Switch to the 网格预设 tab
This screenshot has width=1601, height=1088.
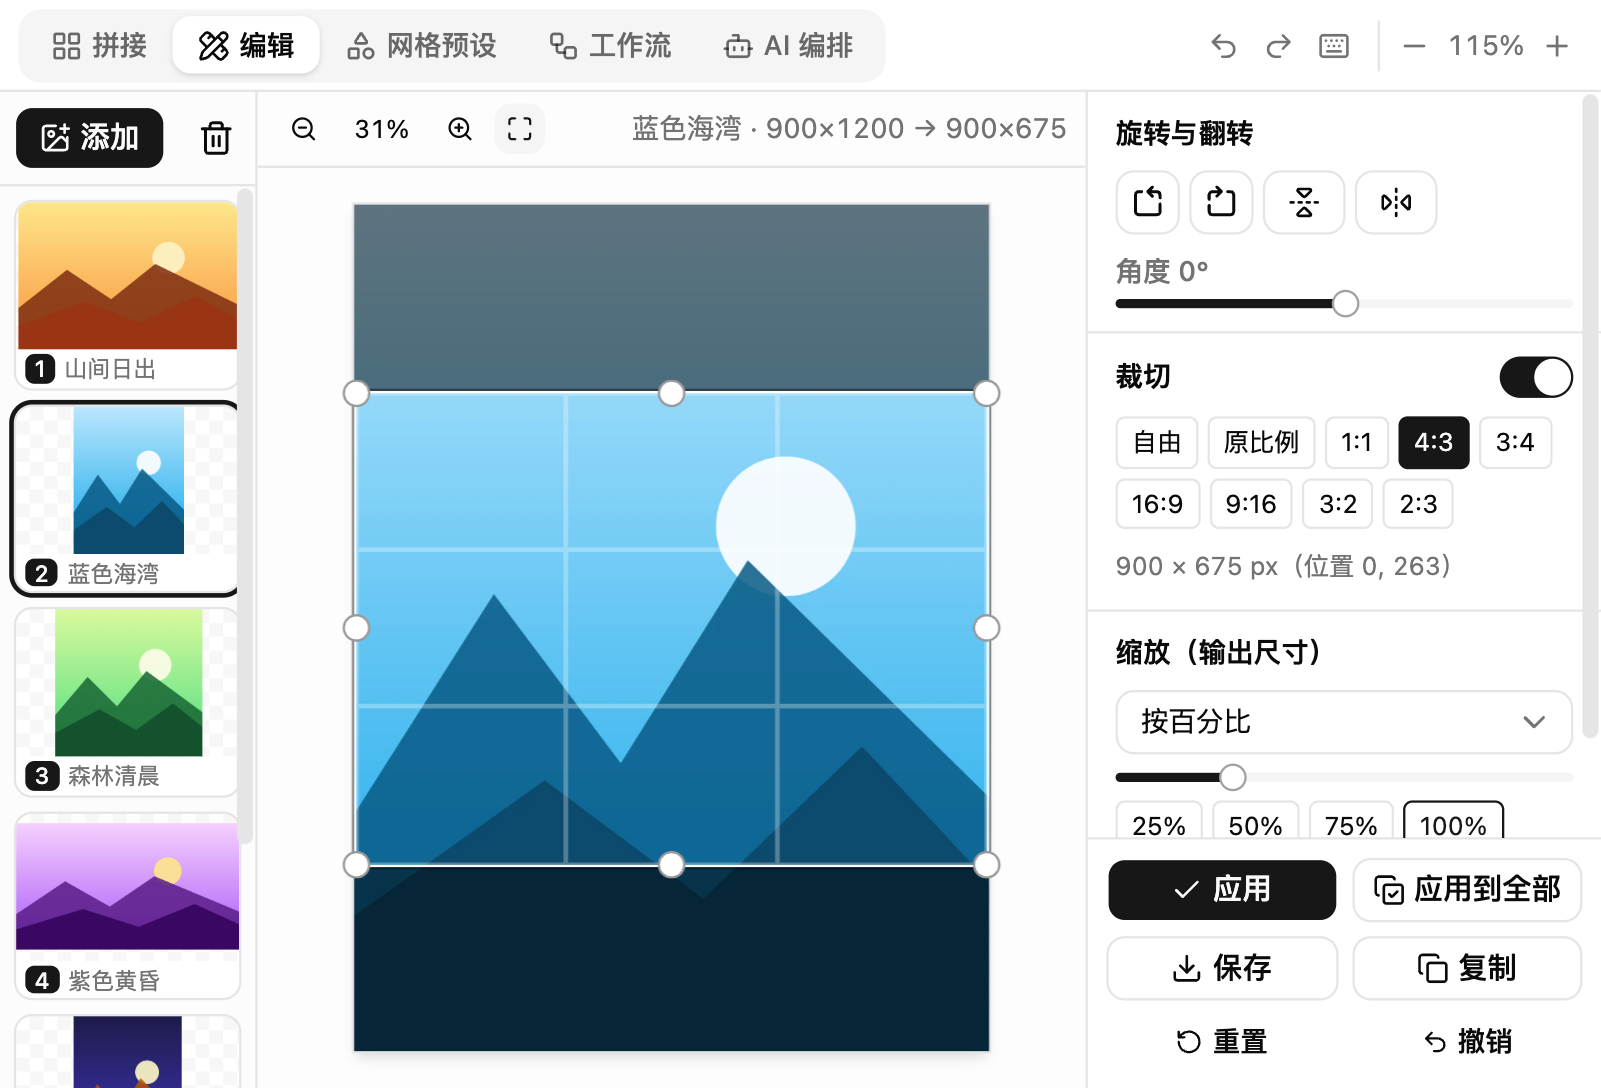pos(421,46)
